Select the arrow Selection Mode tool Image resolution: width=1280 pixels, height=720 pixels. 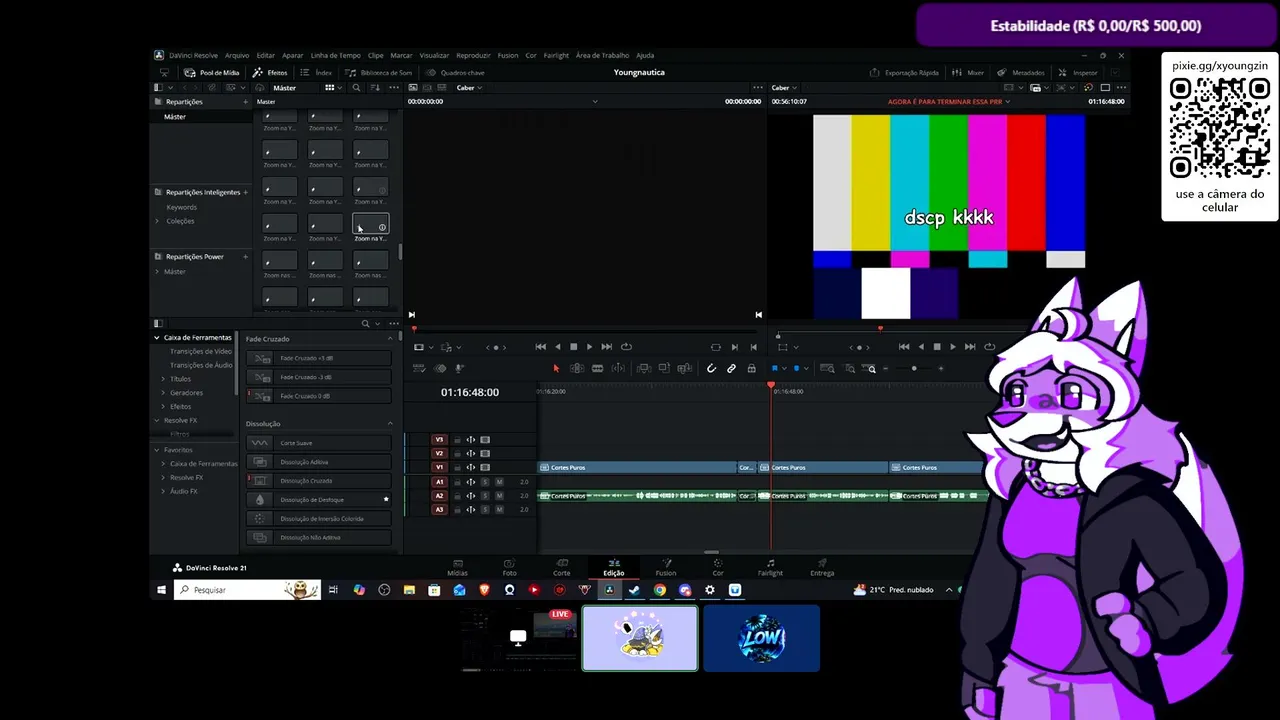(x=556, y=368)
